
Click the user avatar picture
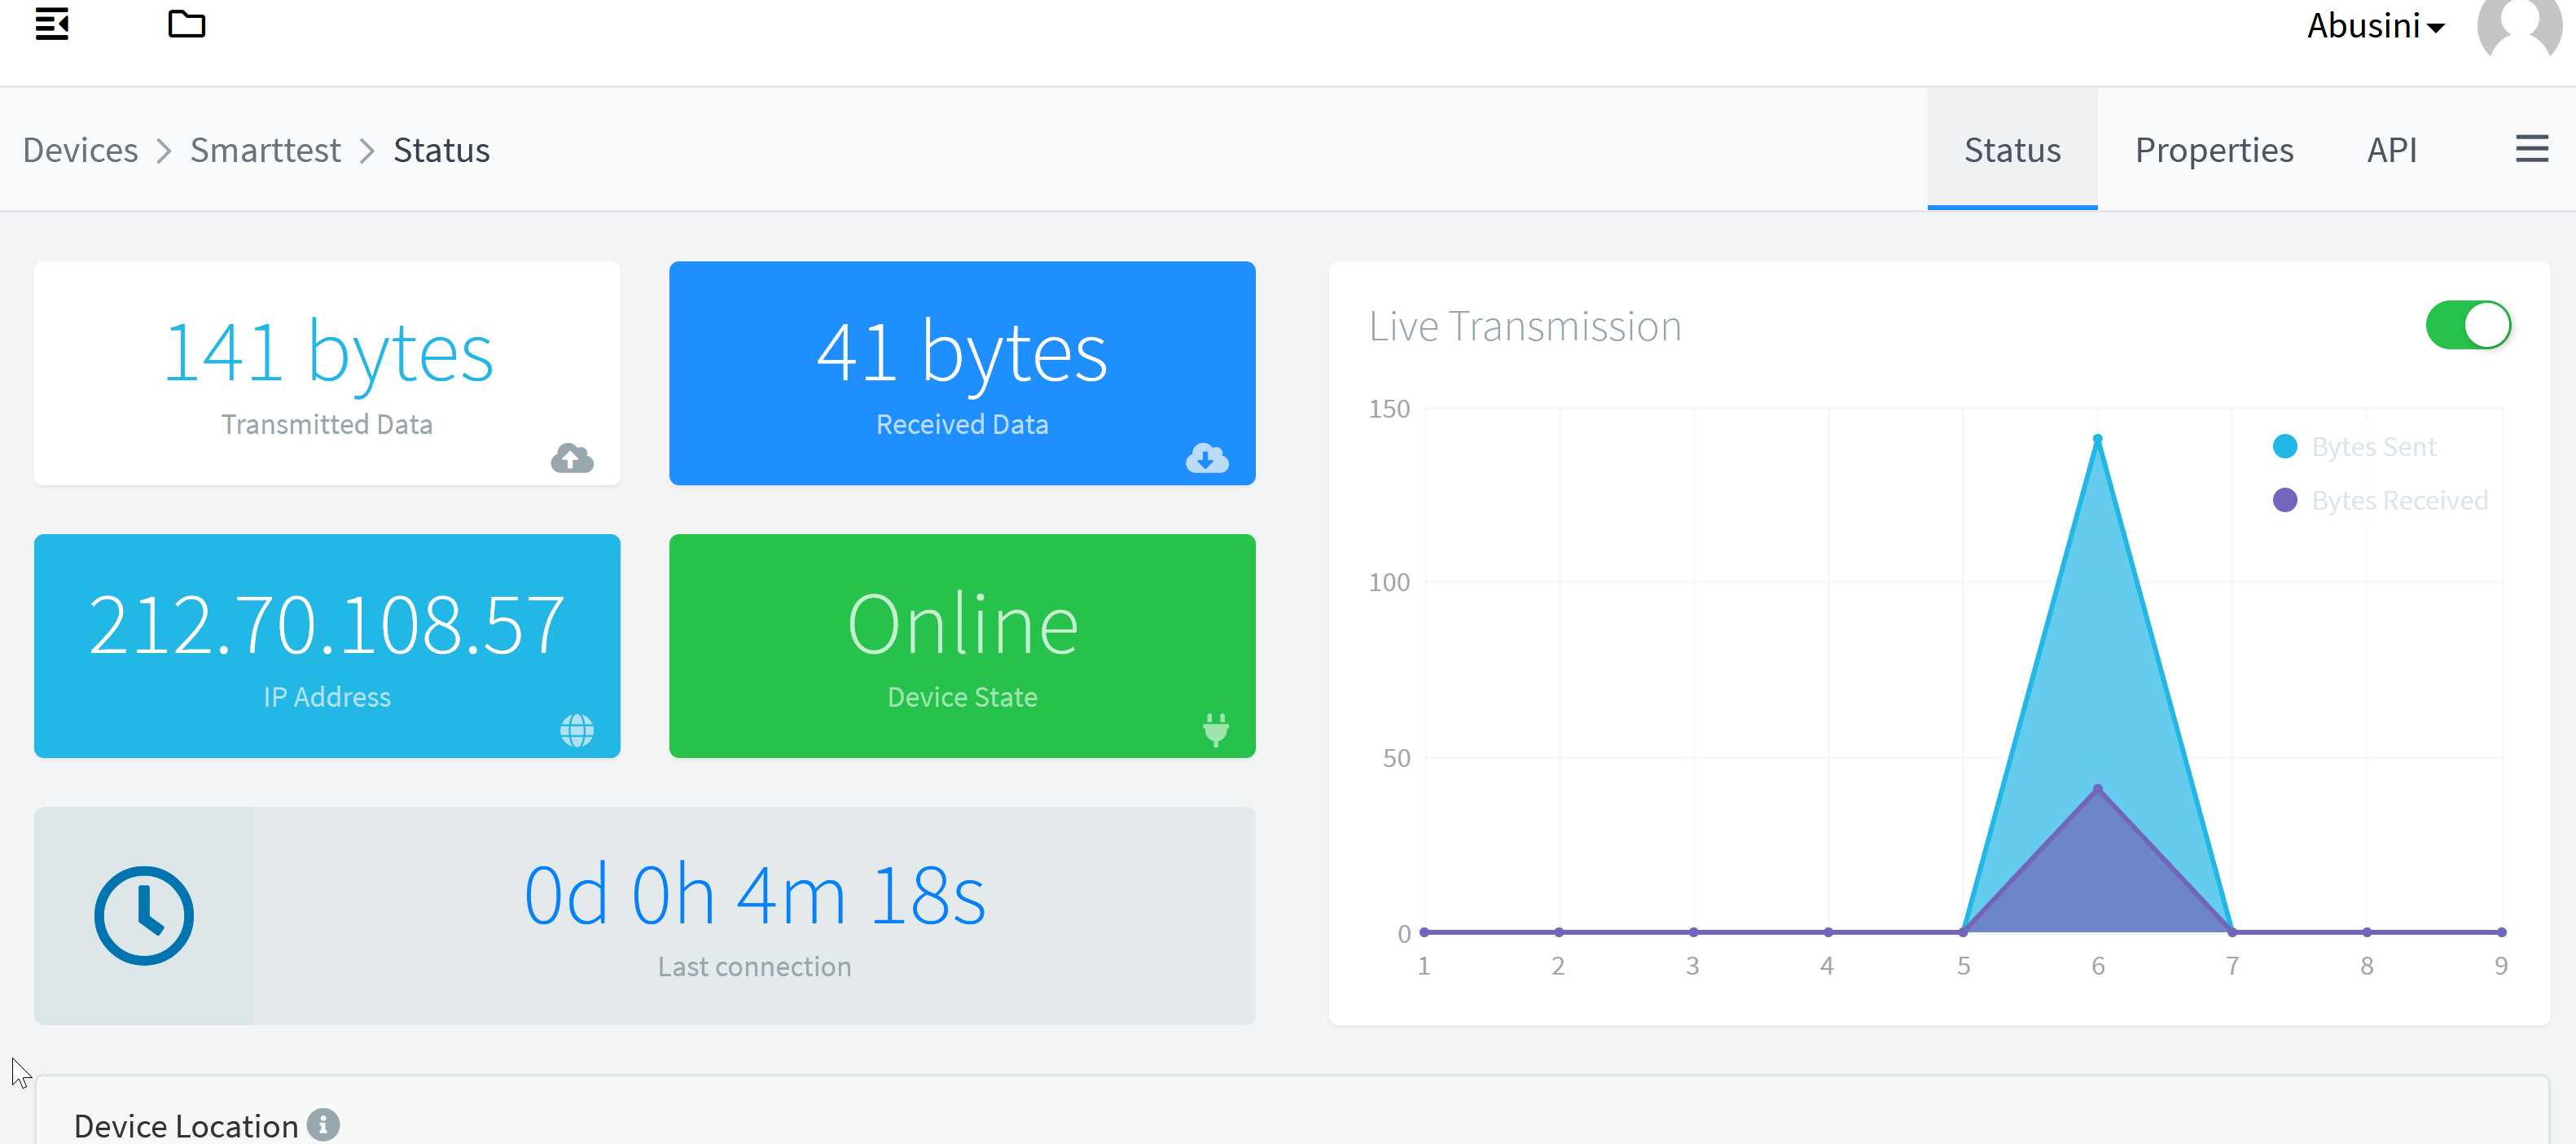pos(2519,28)
